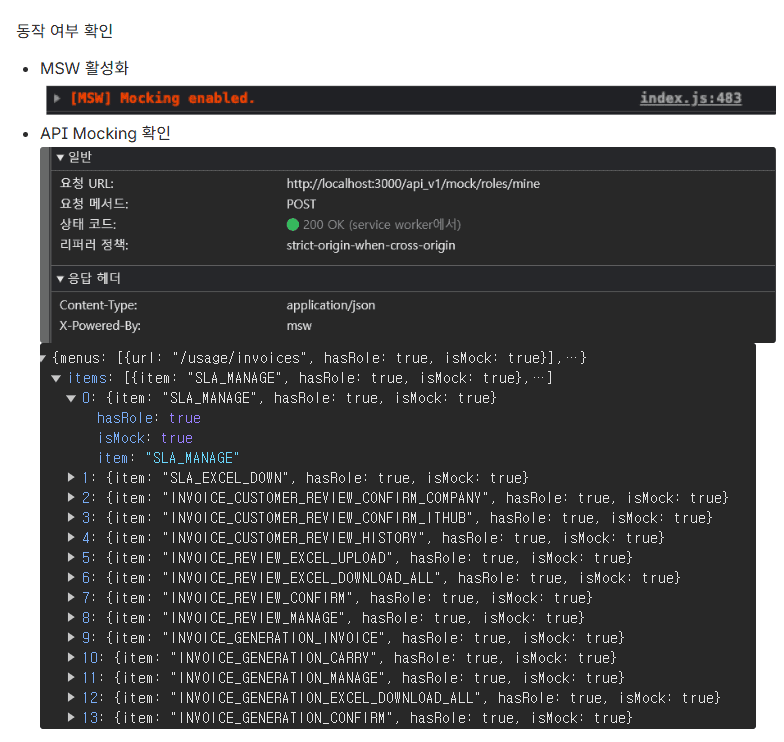The image size is (784, 742).
Task: Select the request URL value text
Action: point(413,184)
